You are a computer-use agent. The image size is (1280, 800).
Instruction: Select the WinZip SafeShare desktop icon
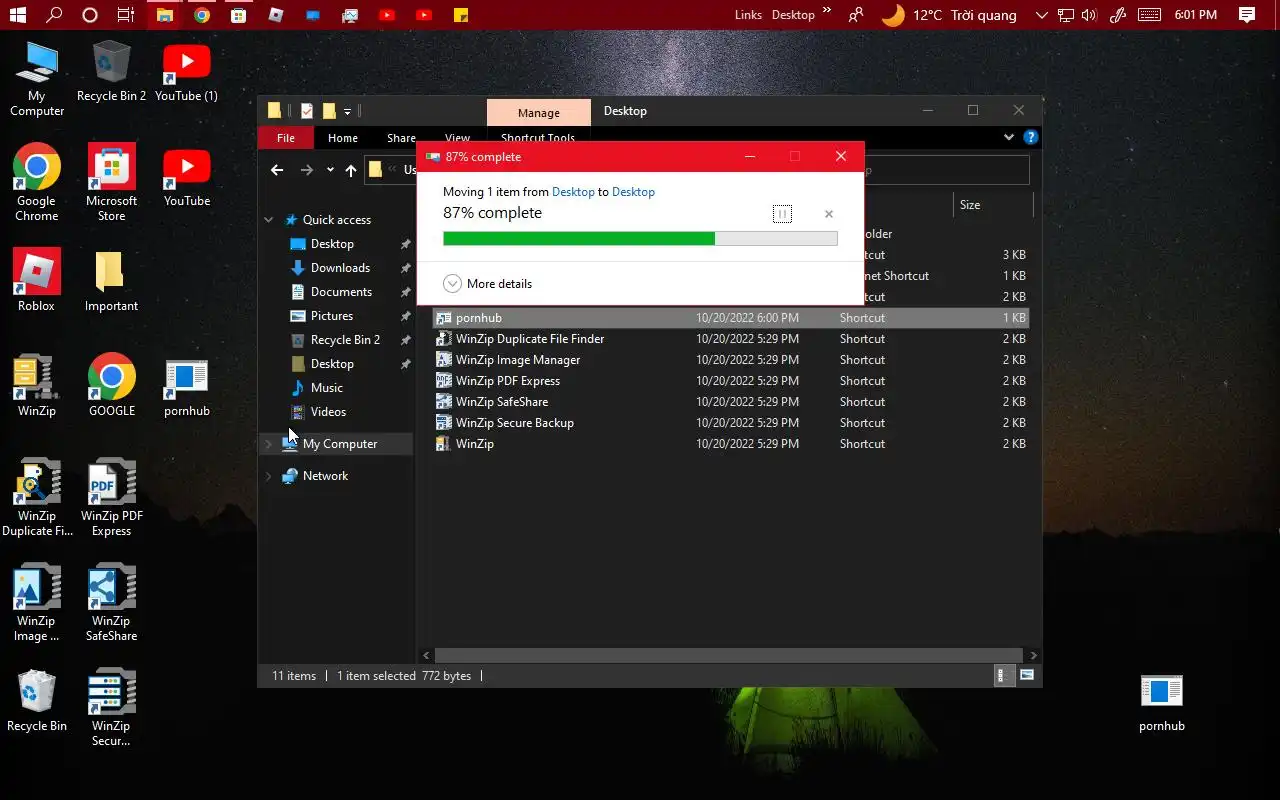click(x=111, y=602)
